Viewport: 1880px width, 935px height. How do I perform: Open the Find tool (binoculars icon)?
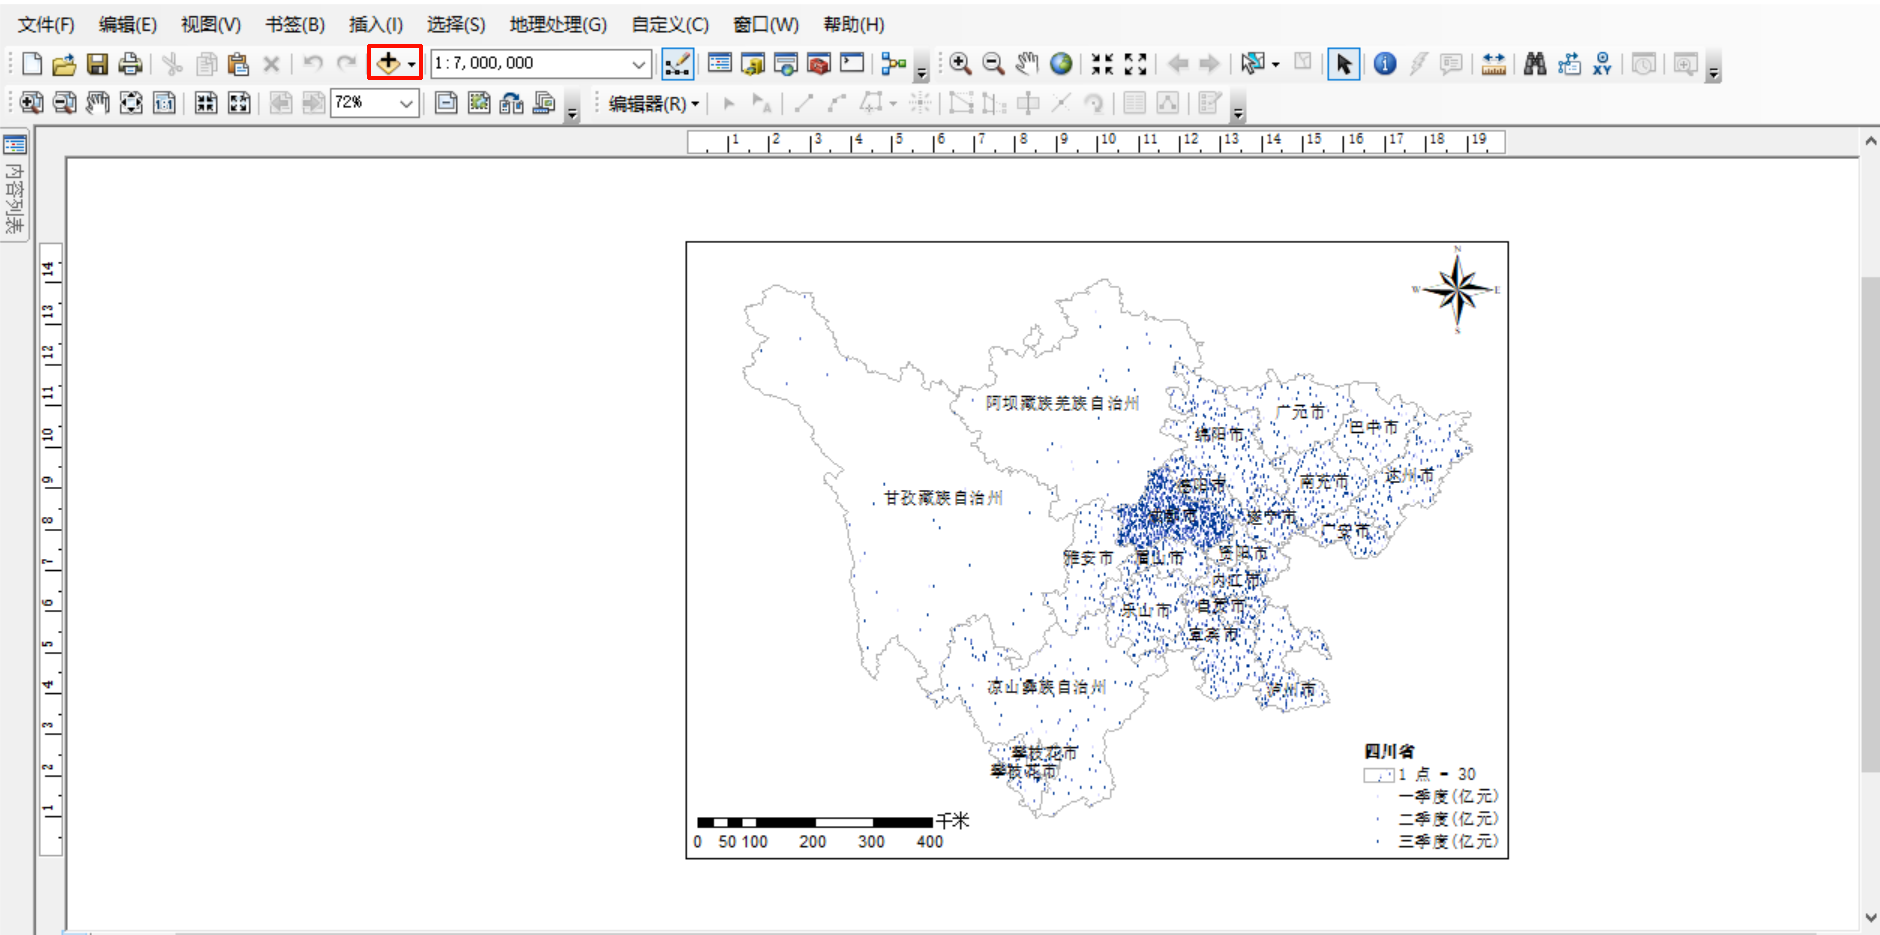tap(1536, 63)
